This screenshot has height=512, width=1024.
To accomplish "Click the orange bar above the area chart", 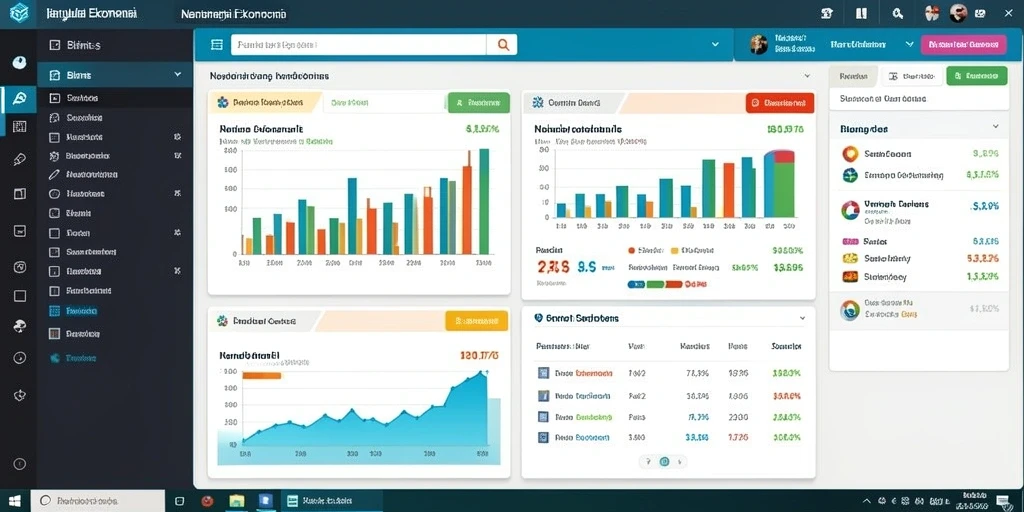I will coord(261,376).
